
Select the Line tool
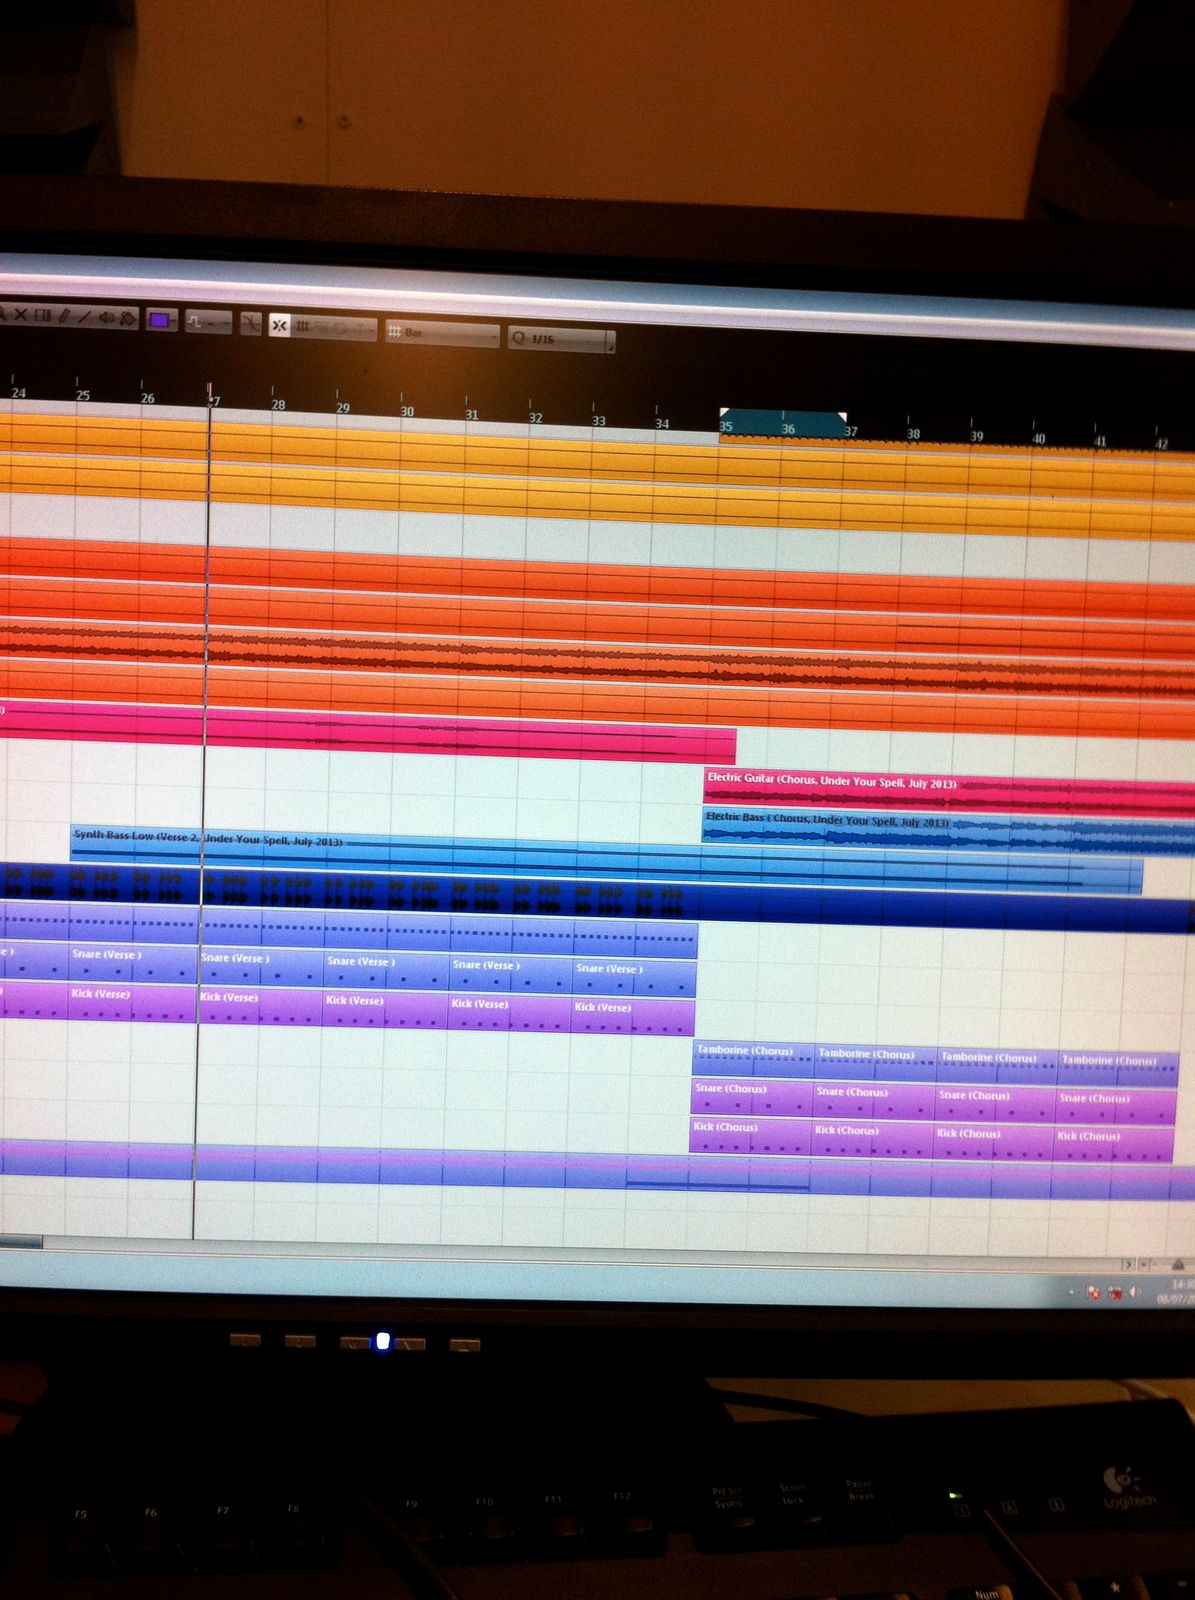(84, 318)
